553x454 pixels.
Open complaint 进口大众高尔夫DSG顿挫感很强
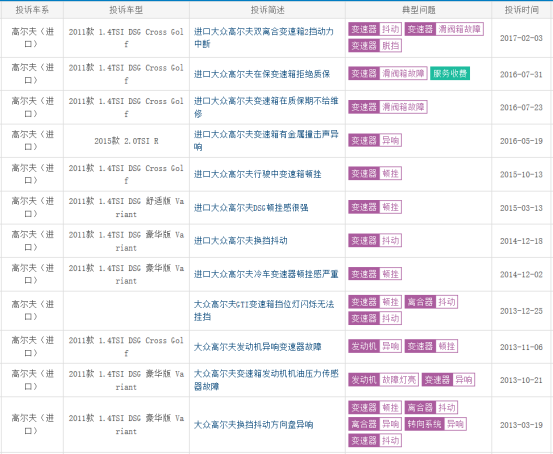click(x=251, y=207)
